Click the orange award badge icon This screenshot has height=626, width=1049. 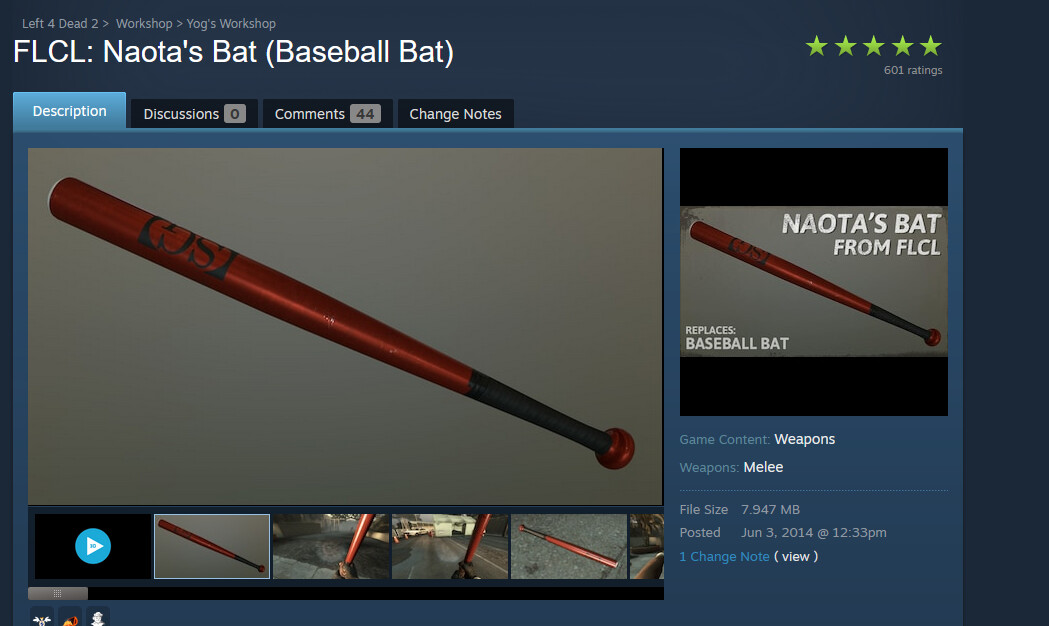point(70,617)
